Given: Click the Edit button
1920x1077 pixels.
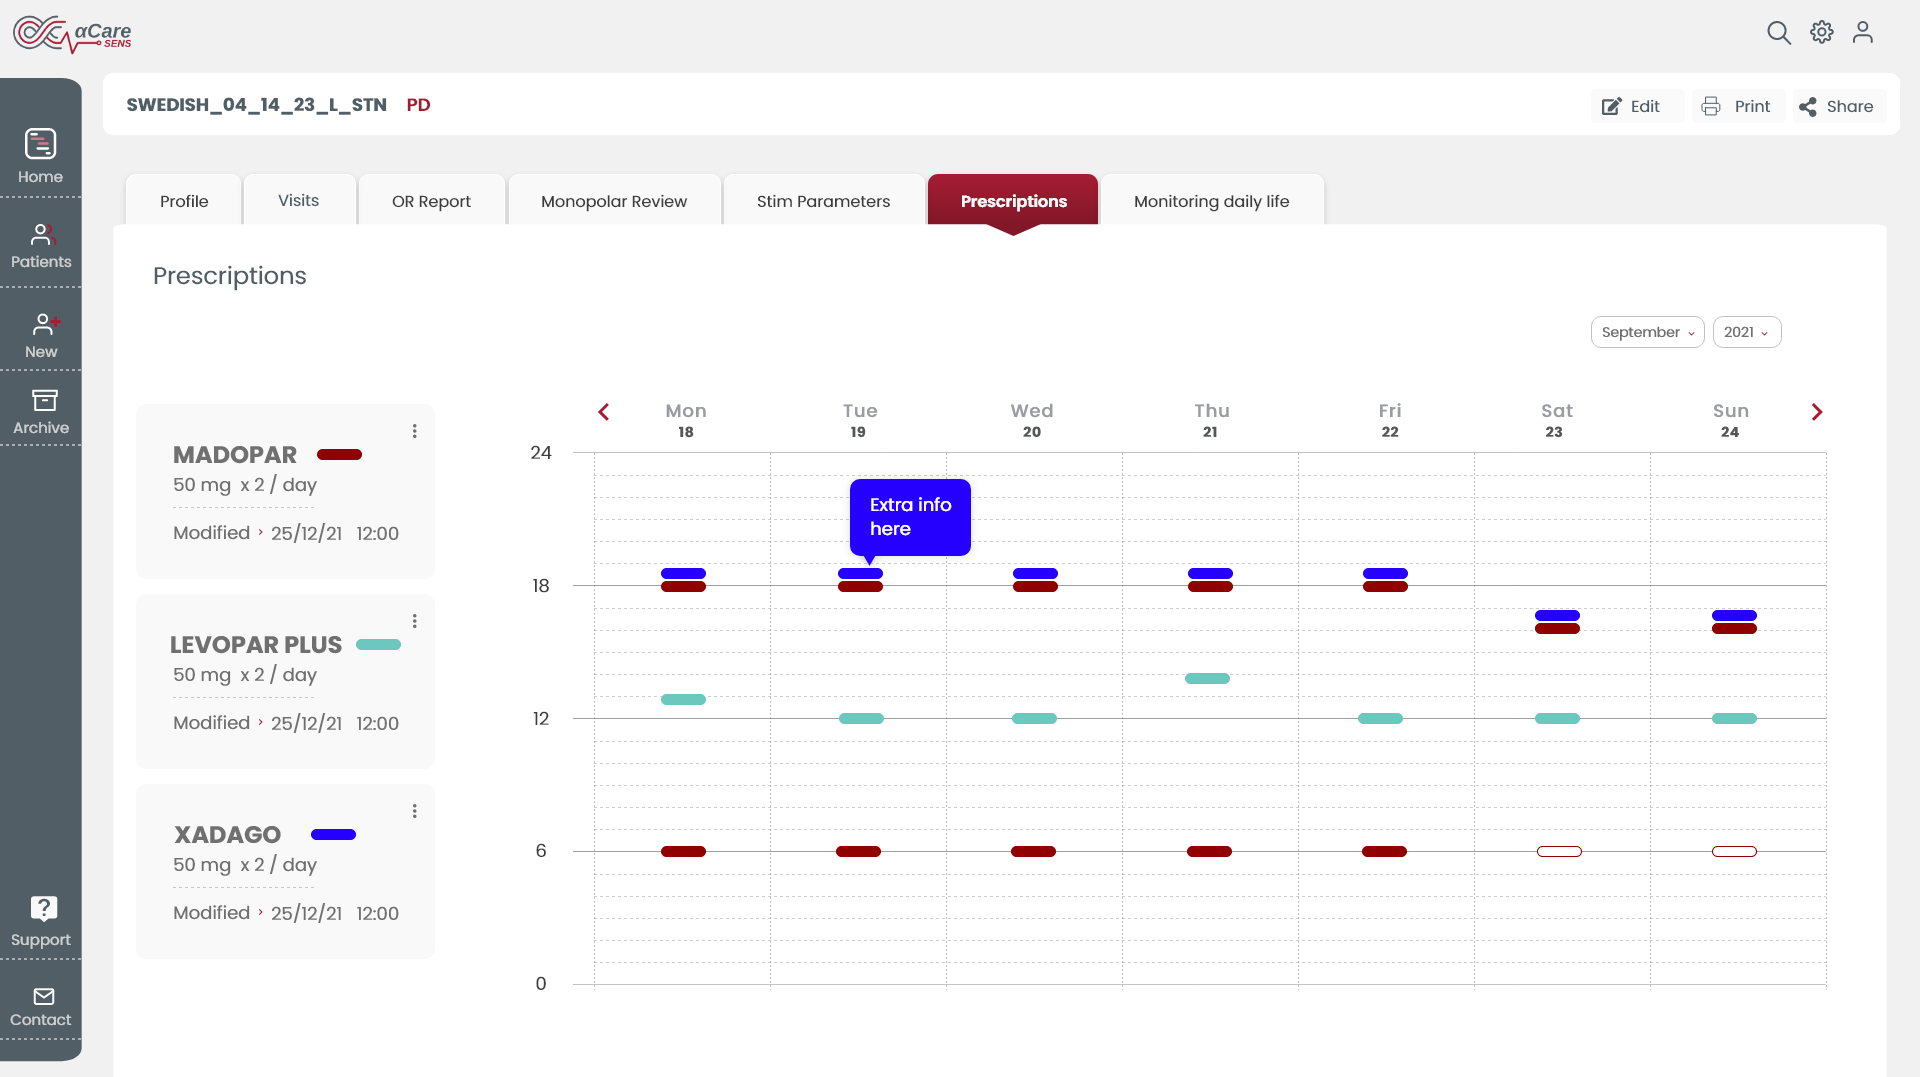Looking at the screenshot, I should click(1631, 106).
